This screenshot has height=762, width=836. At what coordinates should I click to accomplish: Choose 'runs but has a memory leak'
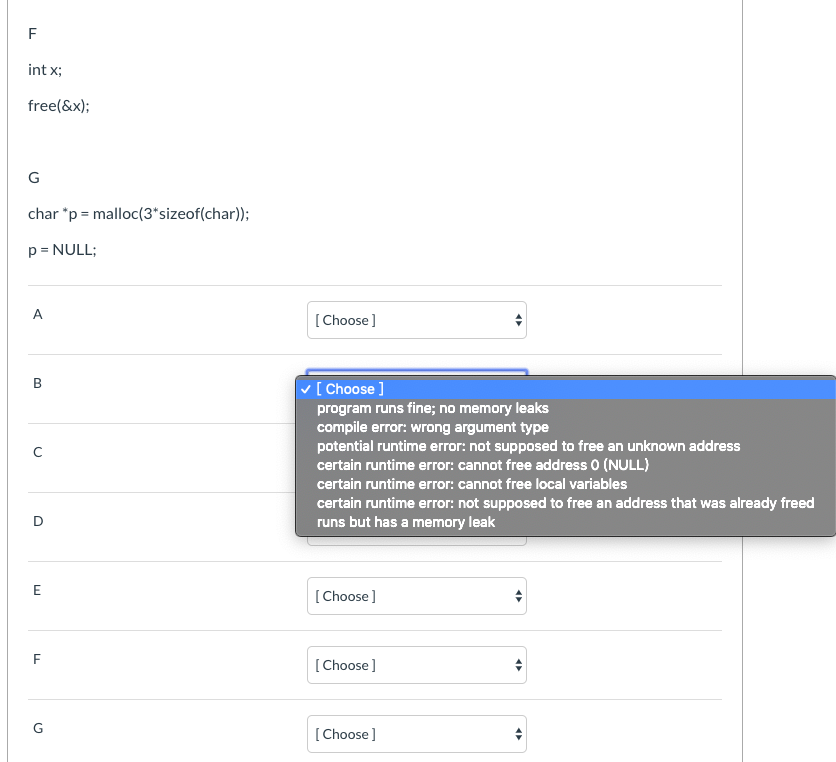point(566,522)
